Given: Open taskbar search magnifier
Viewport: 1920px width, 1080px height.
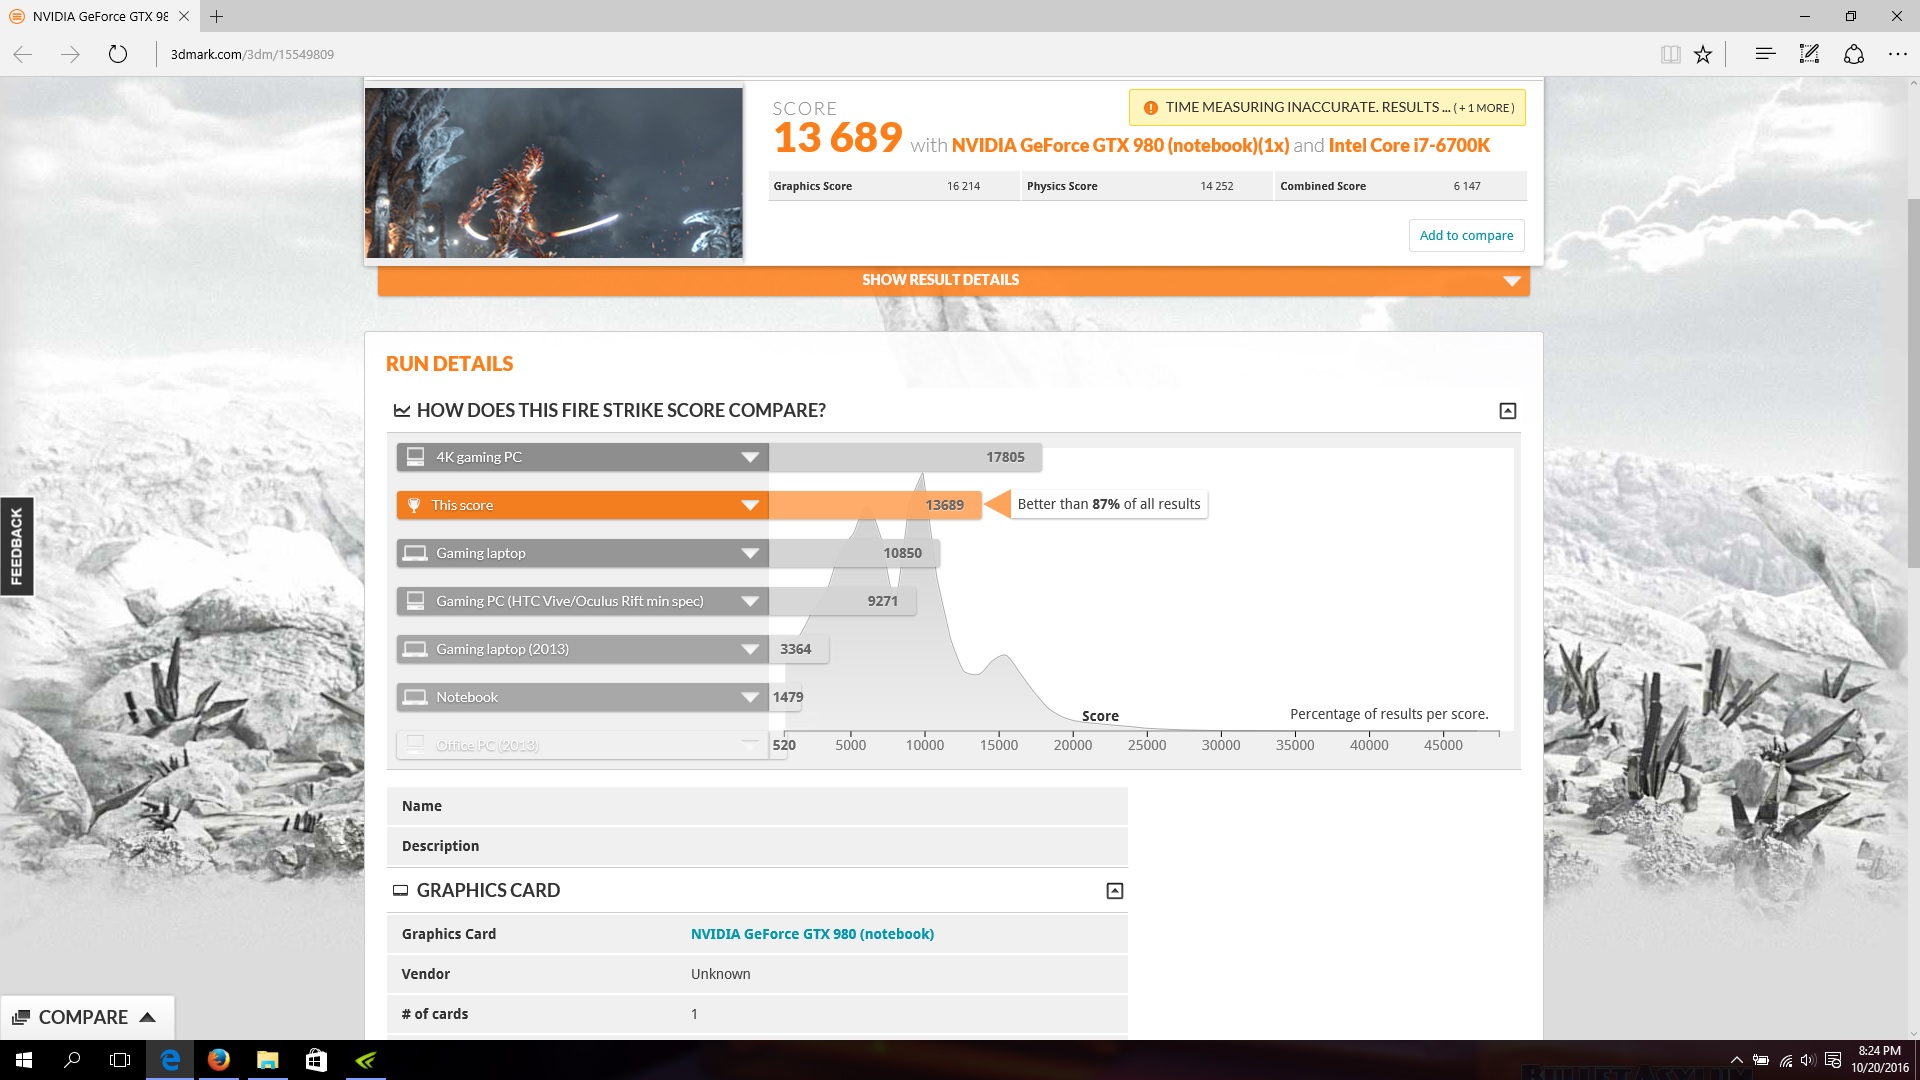Looking at the screenshot, I should [x=72, y=1060].
